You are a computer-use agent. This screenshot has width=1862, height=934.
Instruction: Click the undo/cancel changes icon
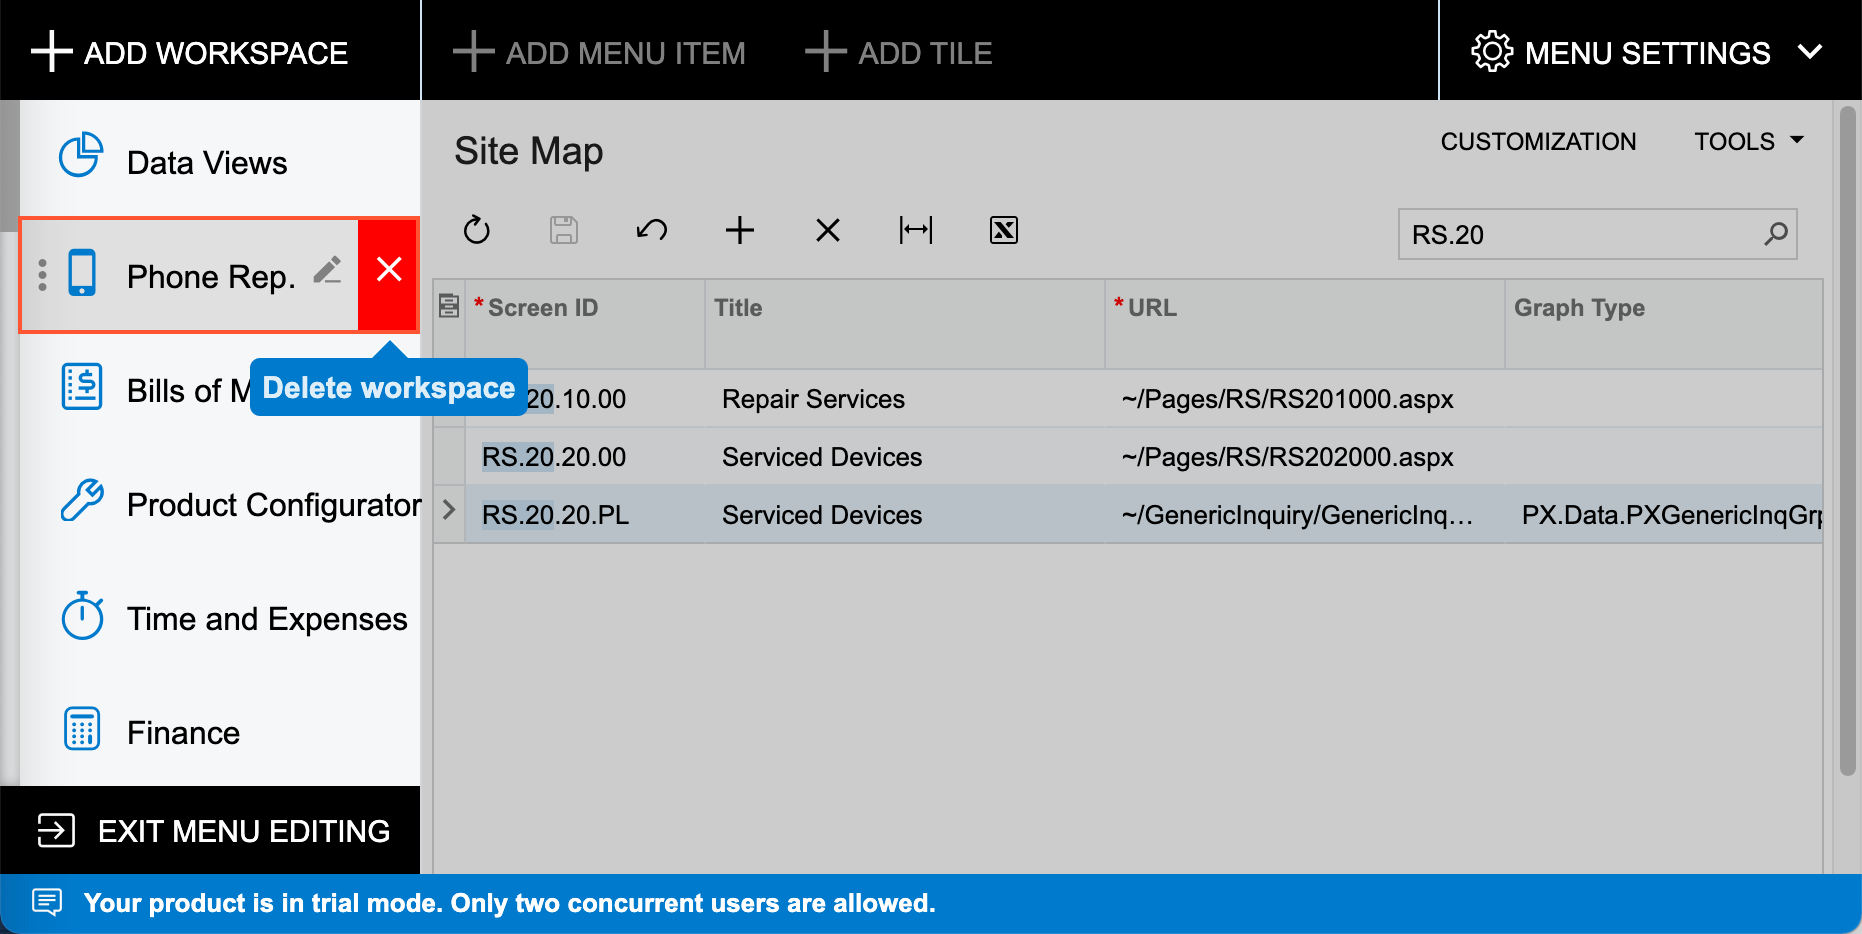tap(651, 231)
